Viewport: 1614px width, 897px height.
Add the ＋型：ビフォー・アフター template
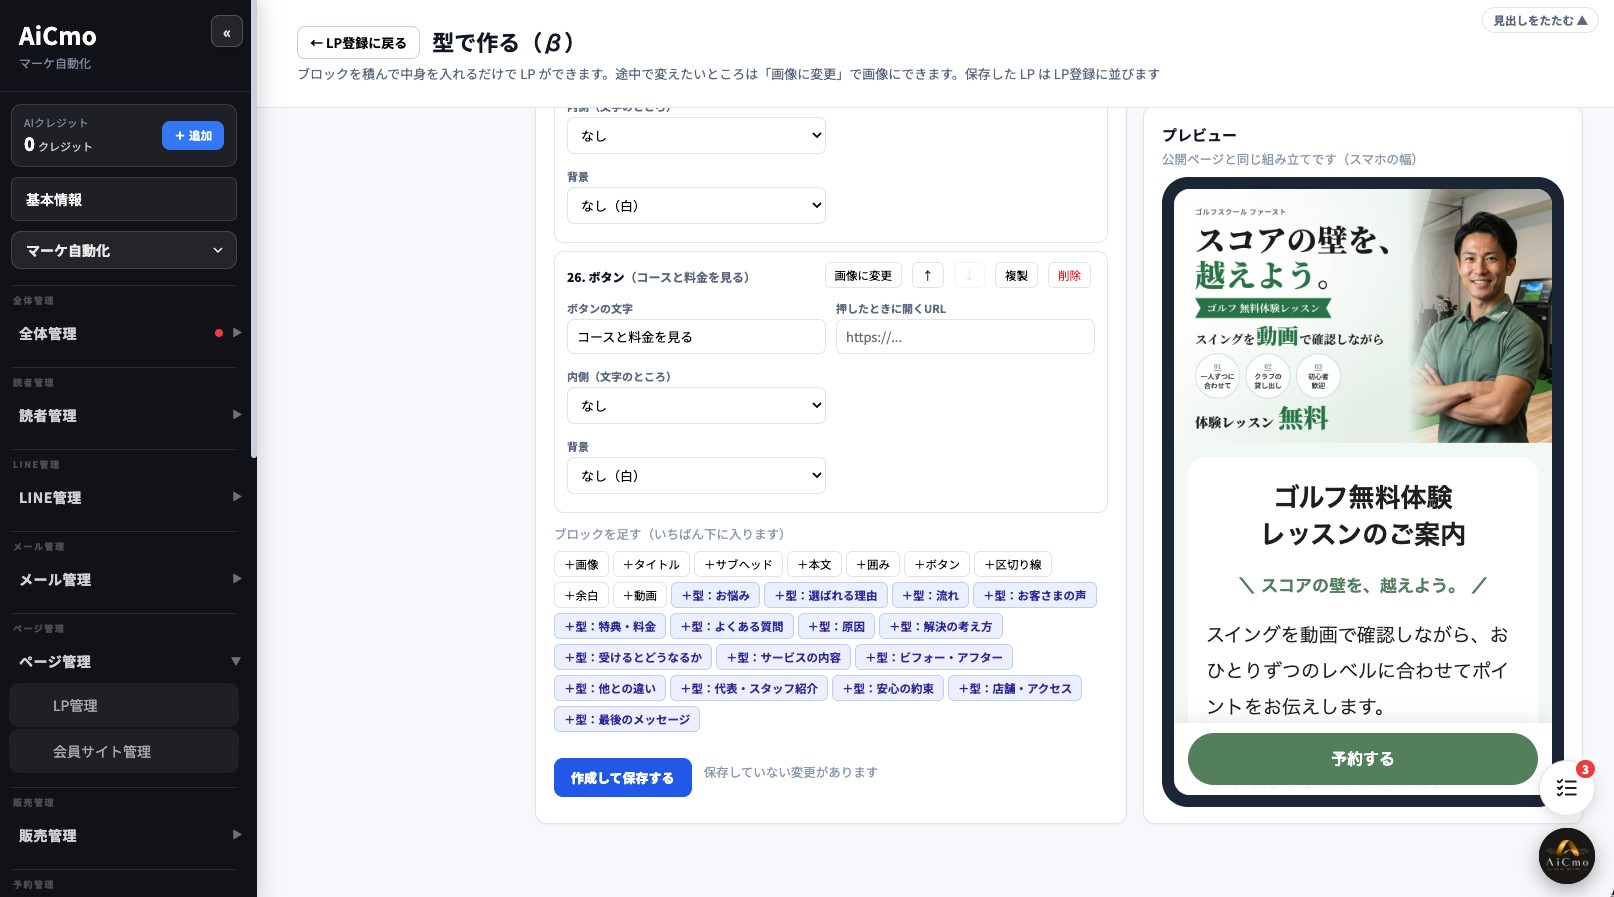click(x=934, y=658)
